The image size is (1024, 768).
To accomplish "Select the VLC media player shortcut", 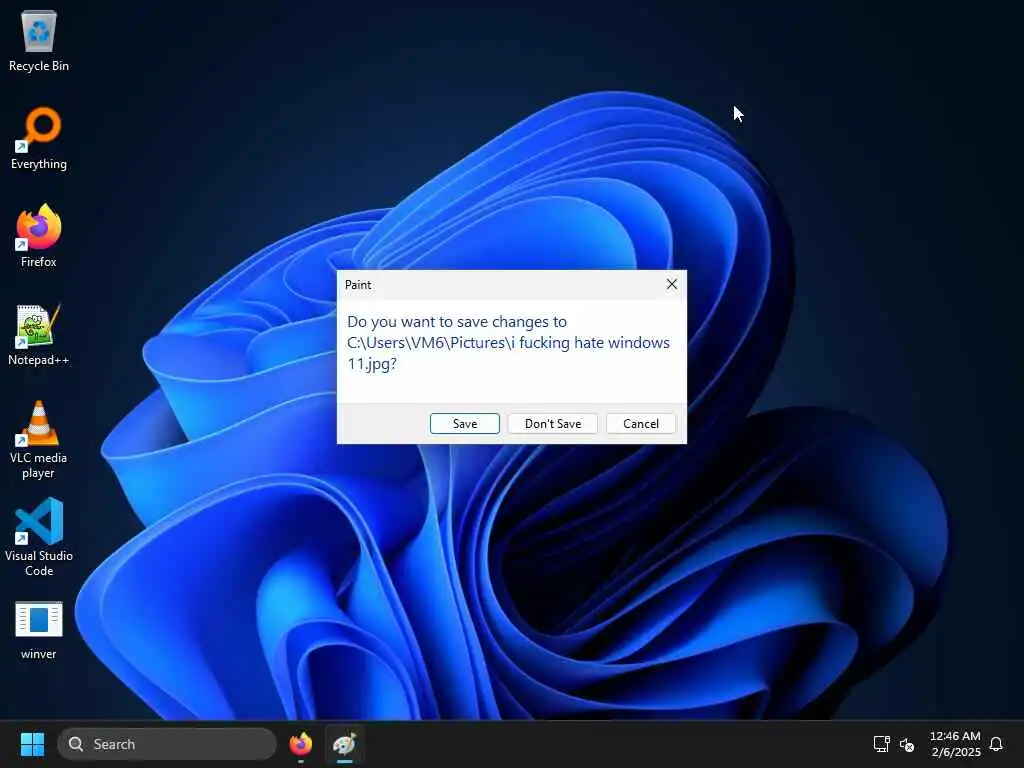I will click(39, 440).
